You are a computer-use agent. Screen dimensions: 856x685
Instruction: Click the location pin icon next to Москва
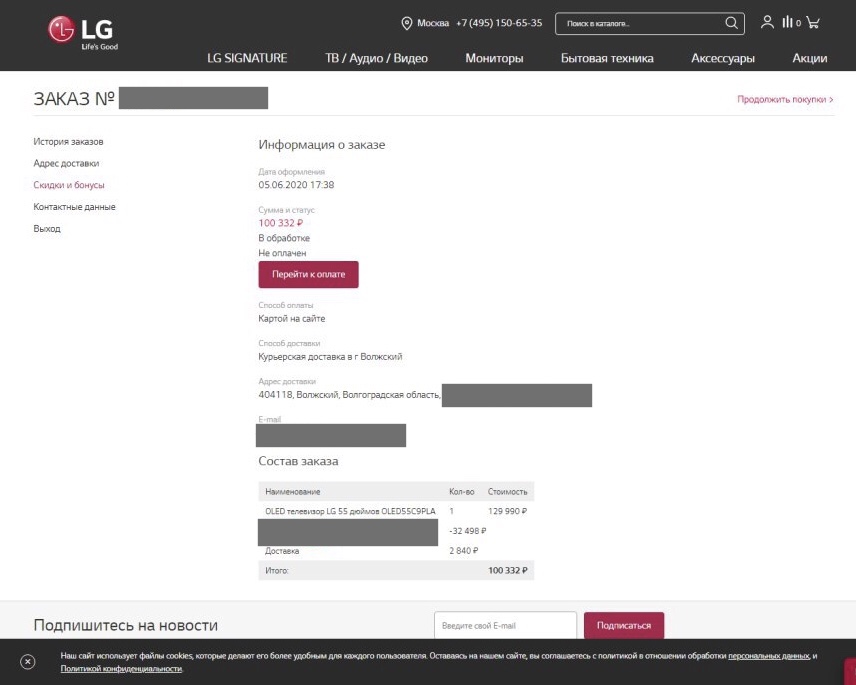[x=407, y=23]
